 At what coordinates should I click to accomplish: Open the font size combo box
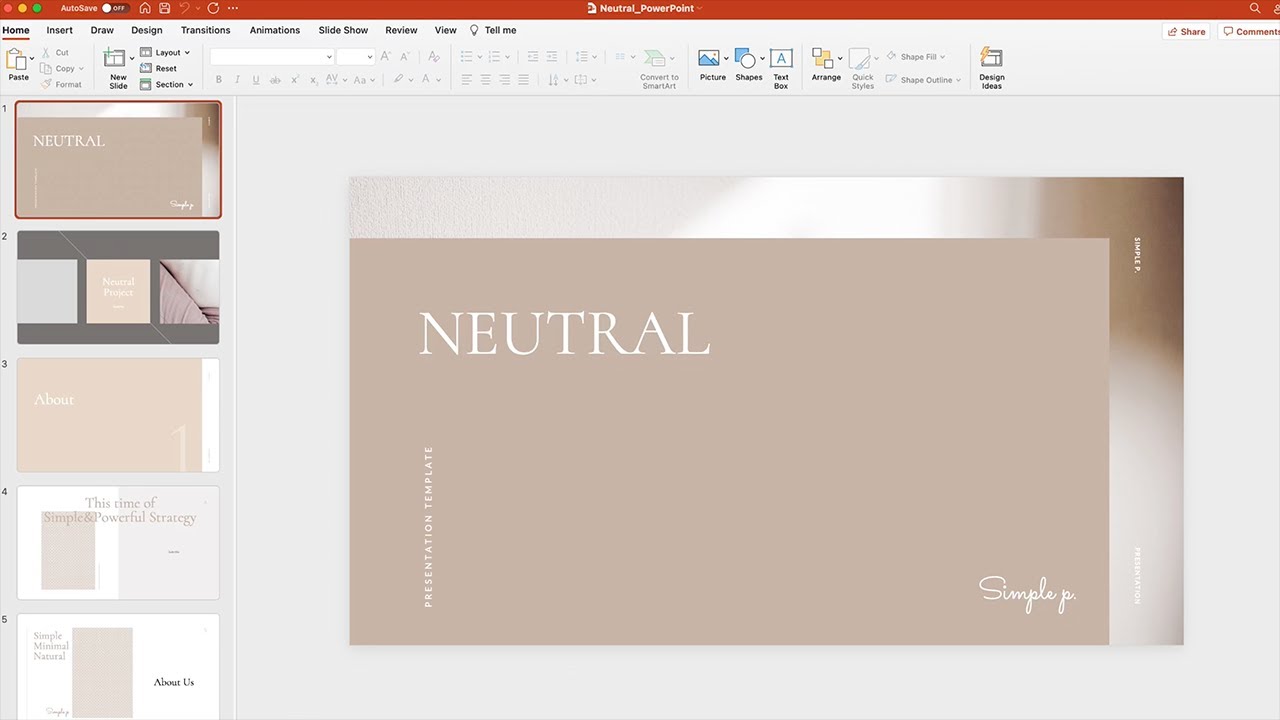[x=355, y=57]
